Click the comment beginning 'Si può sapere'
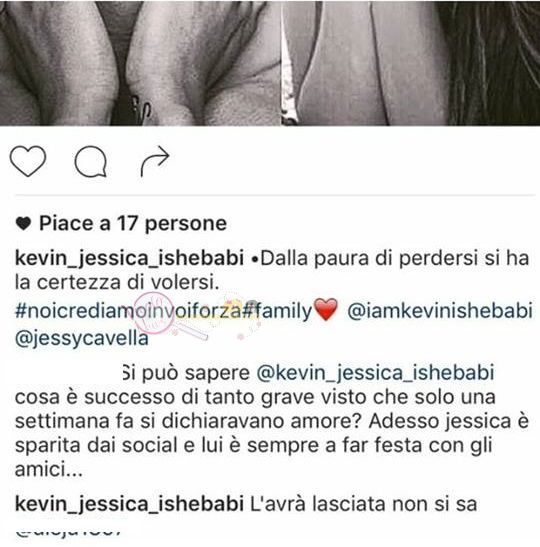Viewport: 540px width, 547px height. coord(272,421)
